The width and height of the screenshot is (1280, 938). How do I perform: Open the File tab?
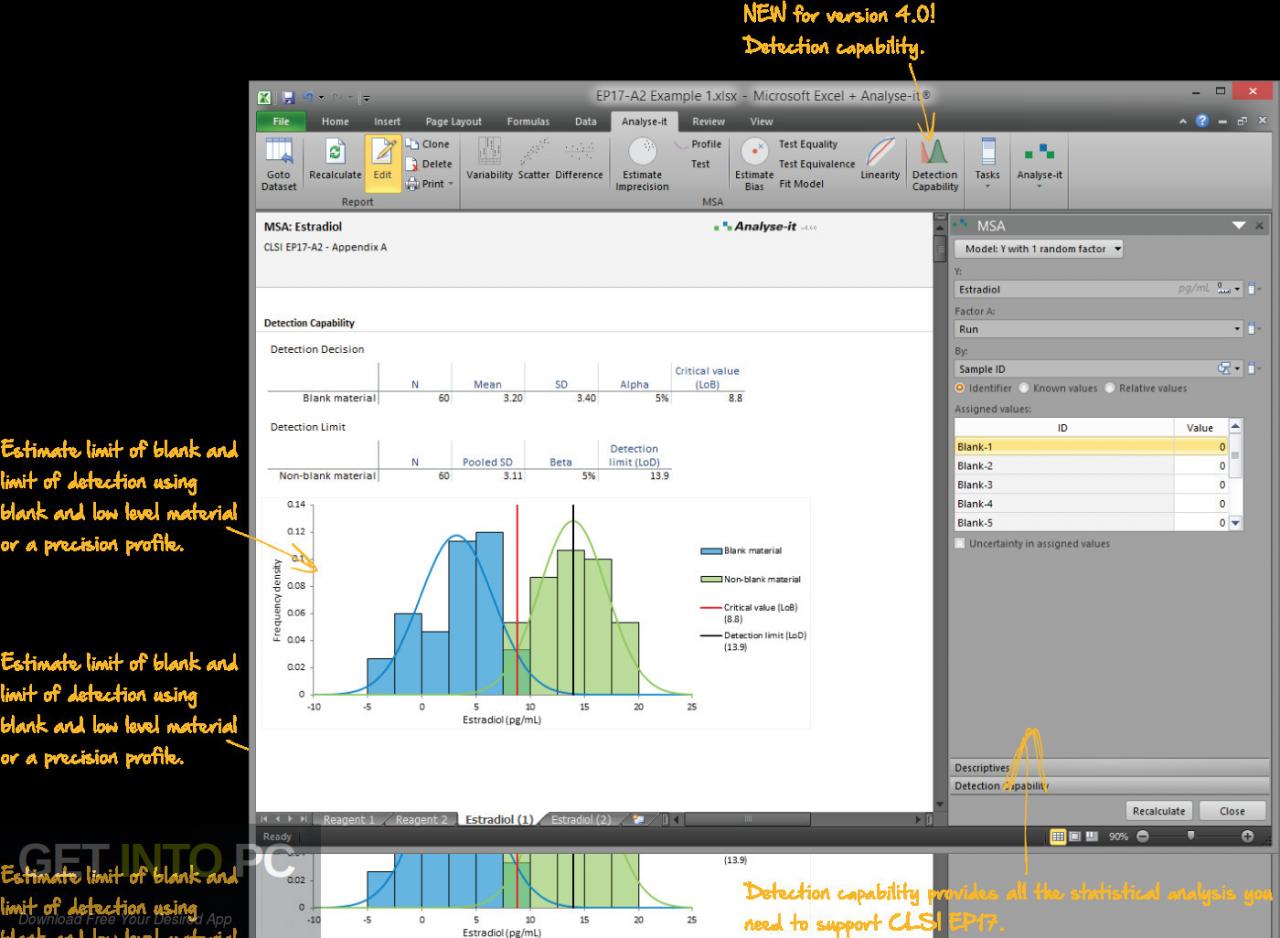282,121
